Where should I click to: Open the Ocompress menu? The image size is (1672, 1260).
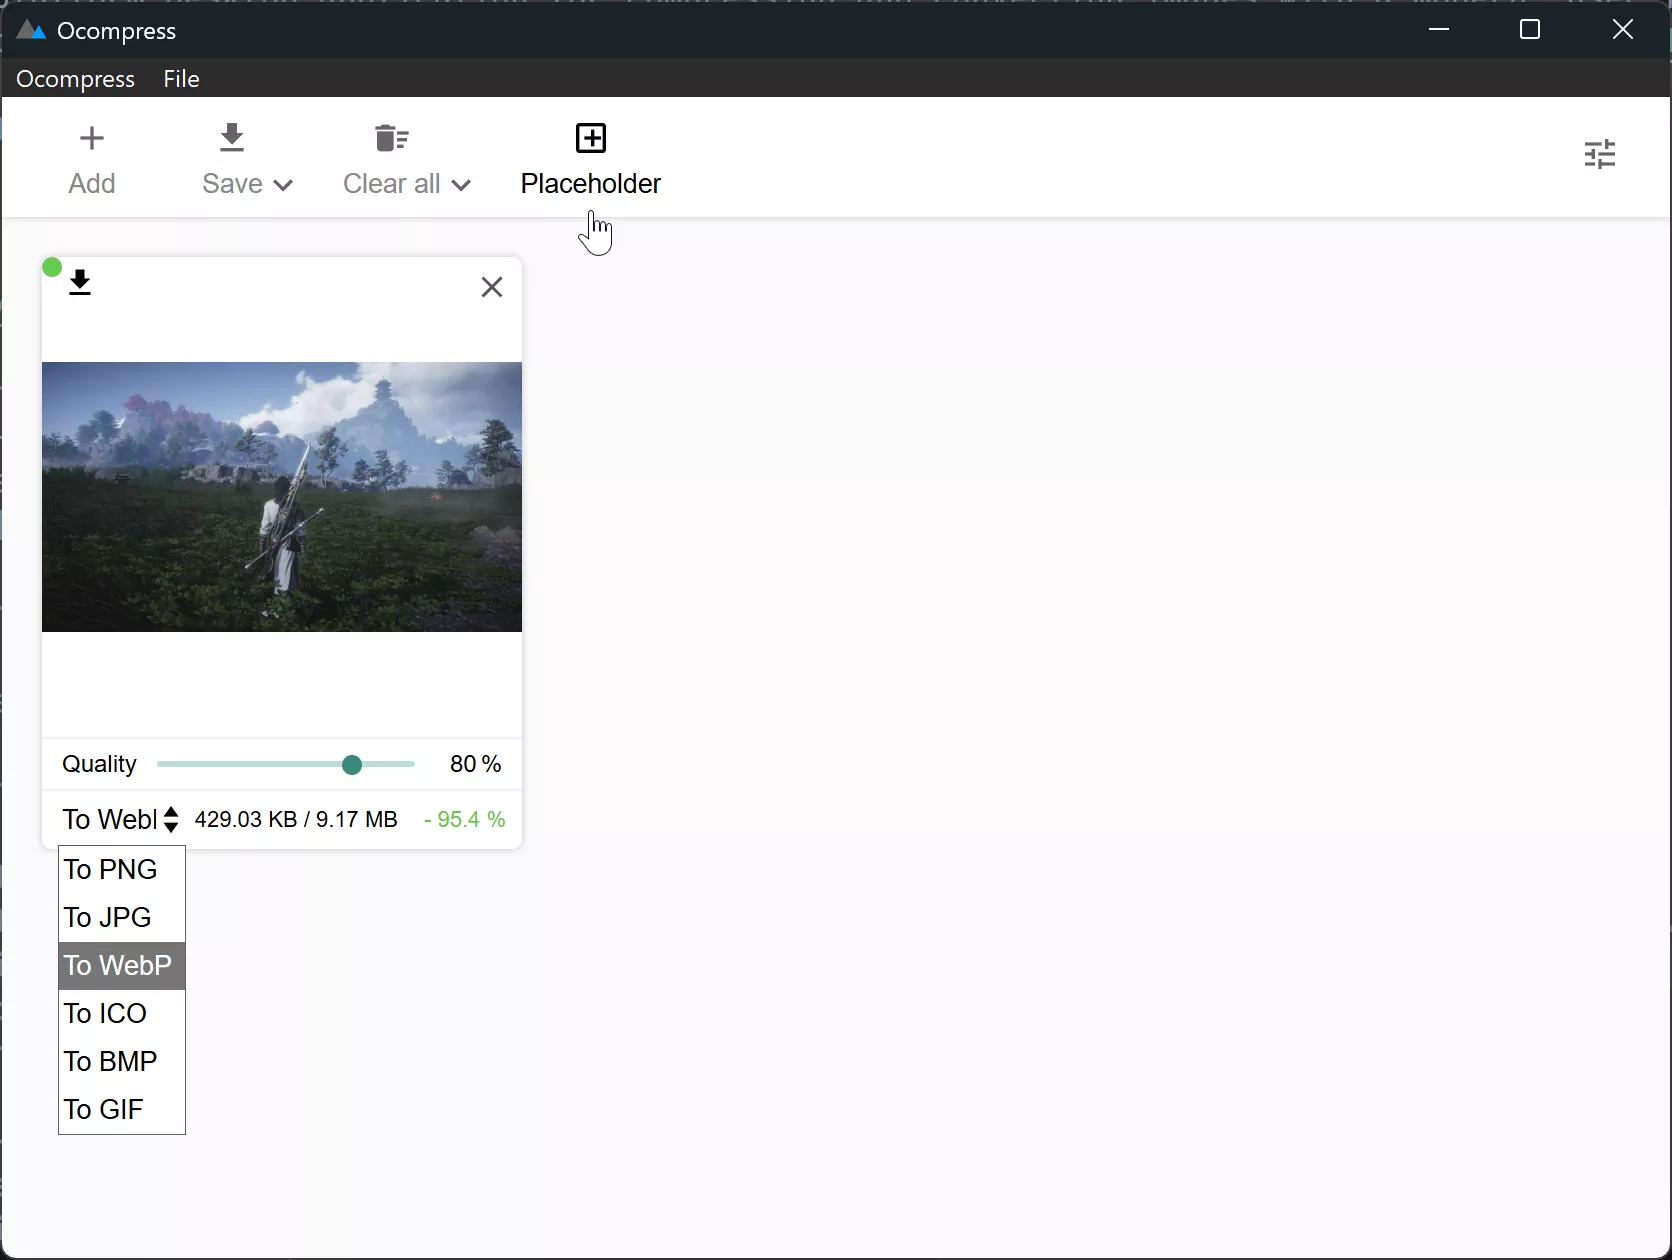click(x=74, y=79)
